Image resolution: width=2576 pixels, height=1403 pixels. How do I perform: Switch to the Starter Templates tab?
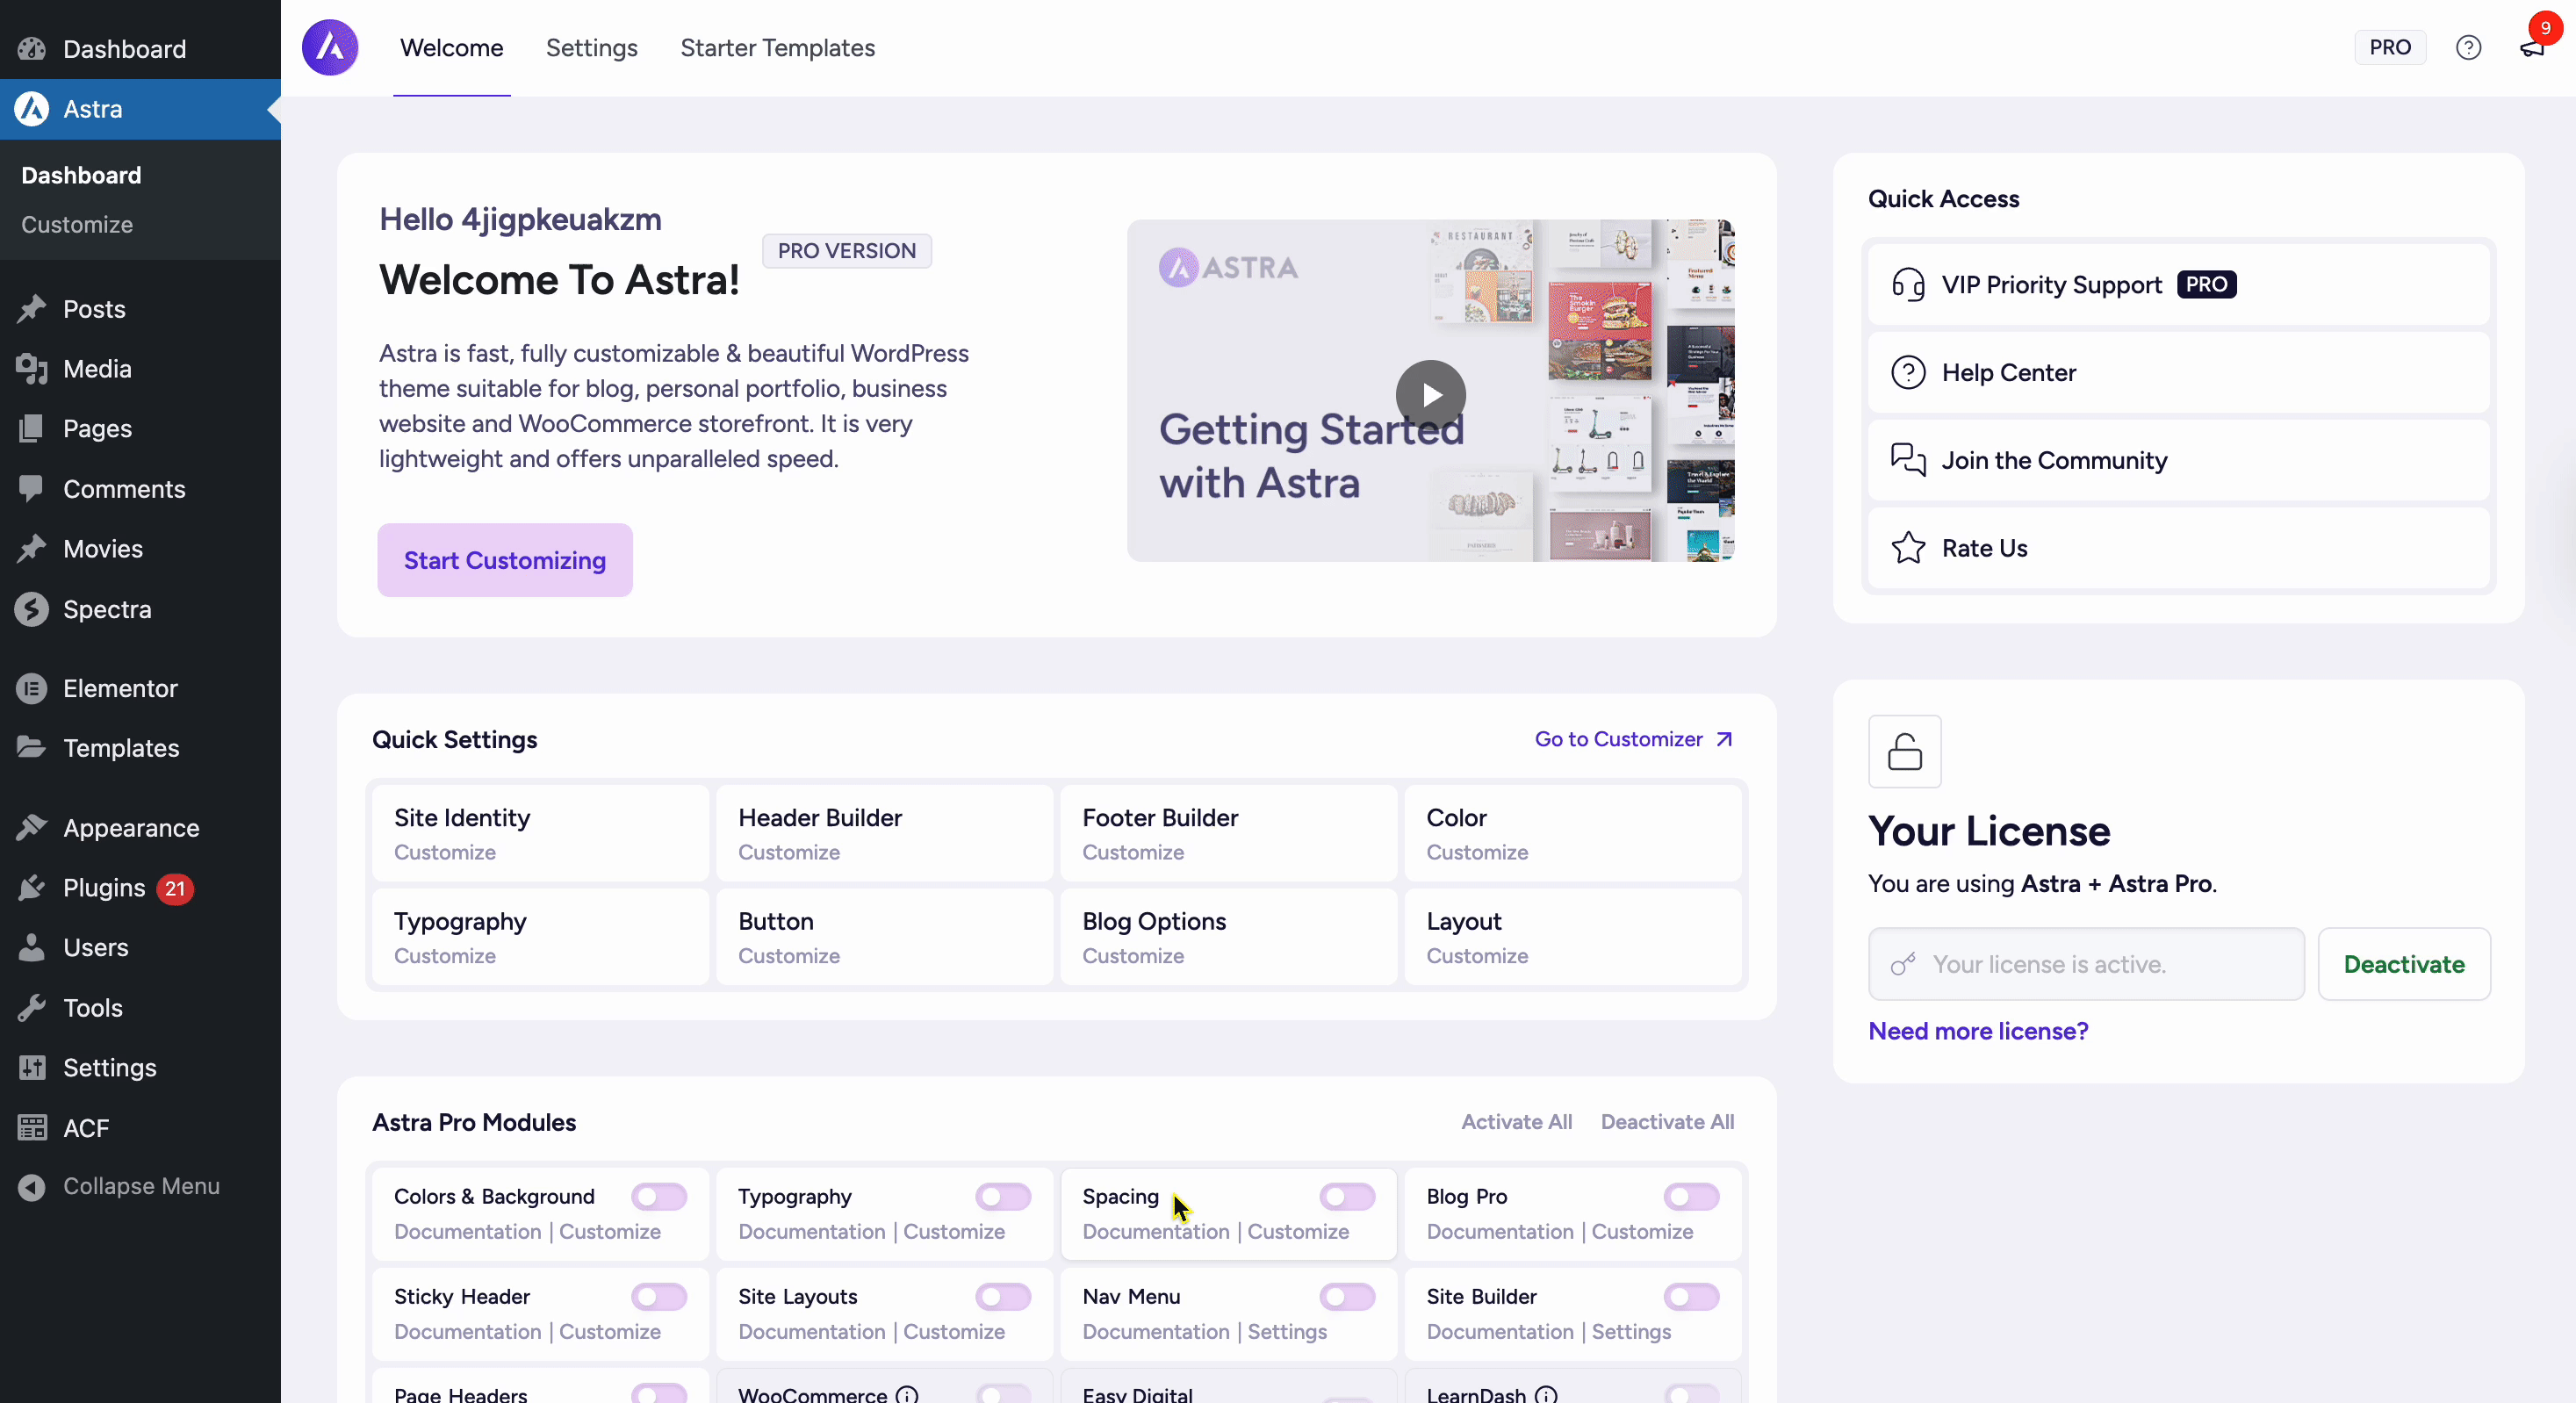pyautogui.click(x=777, y=48)
